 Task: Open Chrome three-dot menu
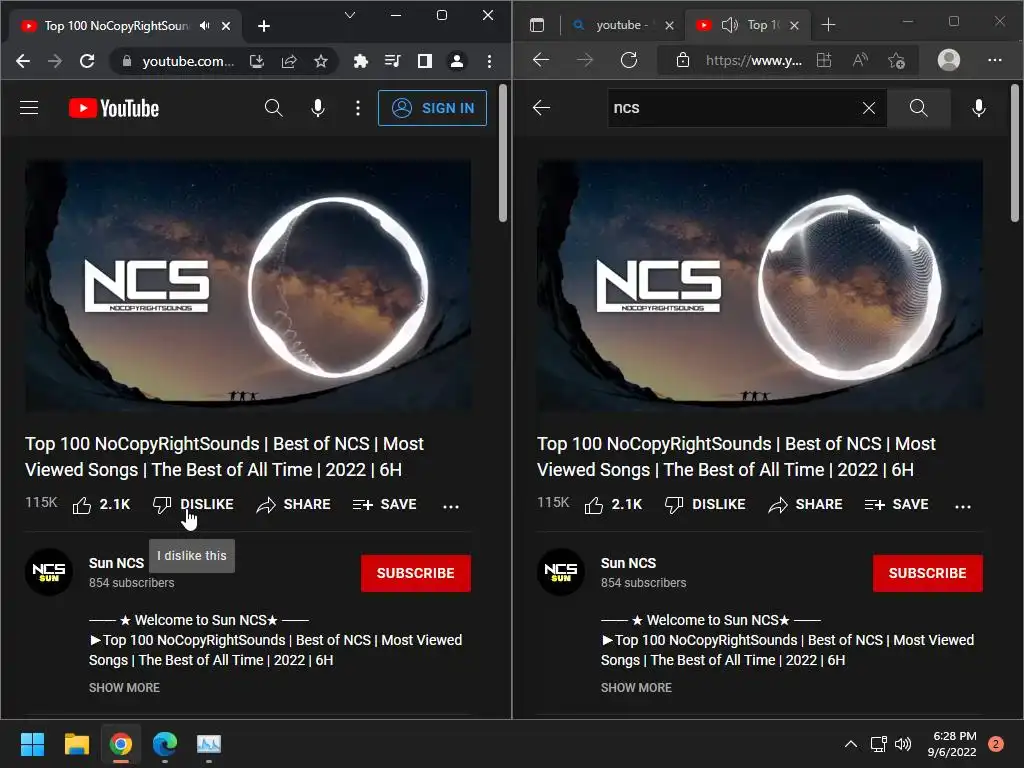pos(489,61)
